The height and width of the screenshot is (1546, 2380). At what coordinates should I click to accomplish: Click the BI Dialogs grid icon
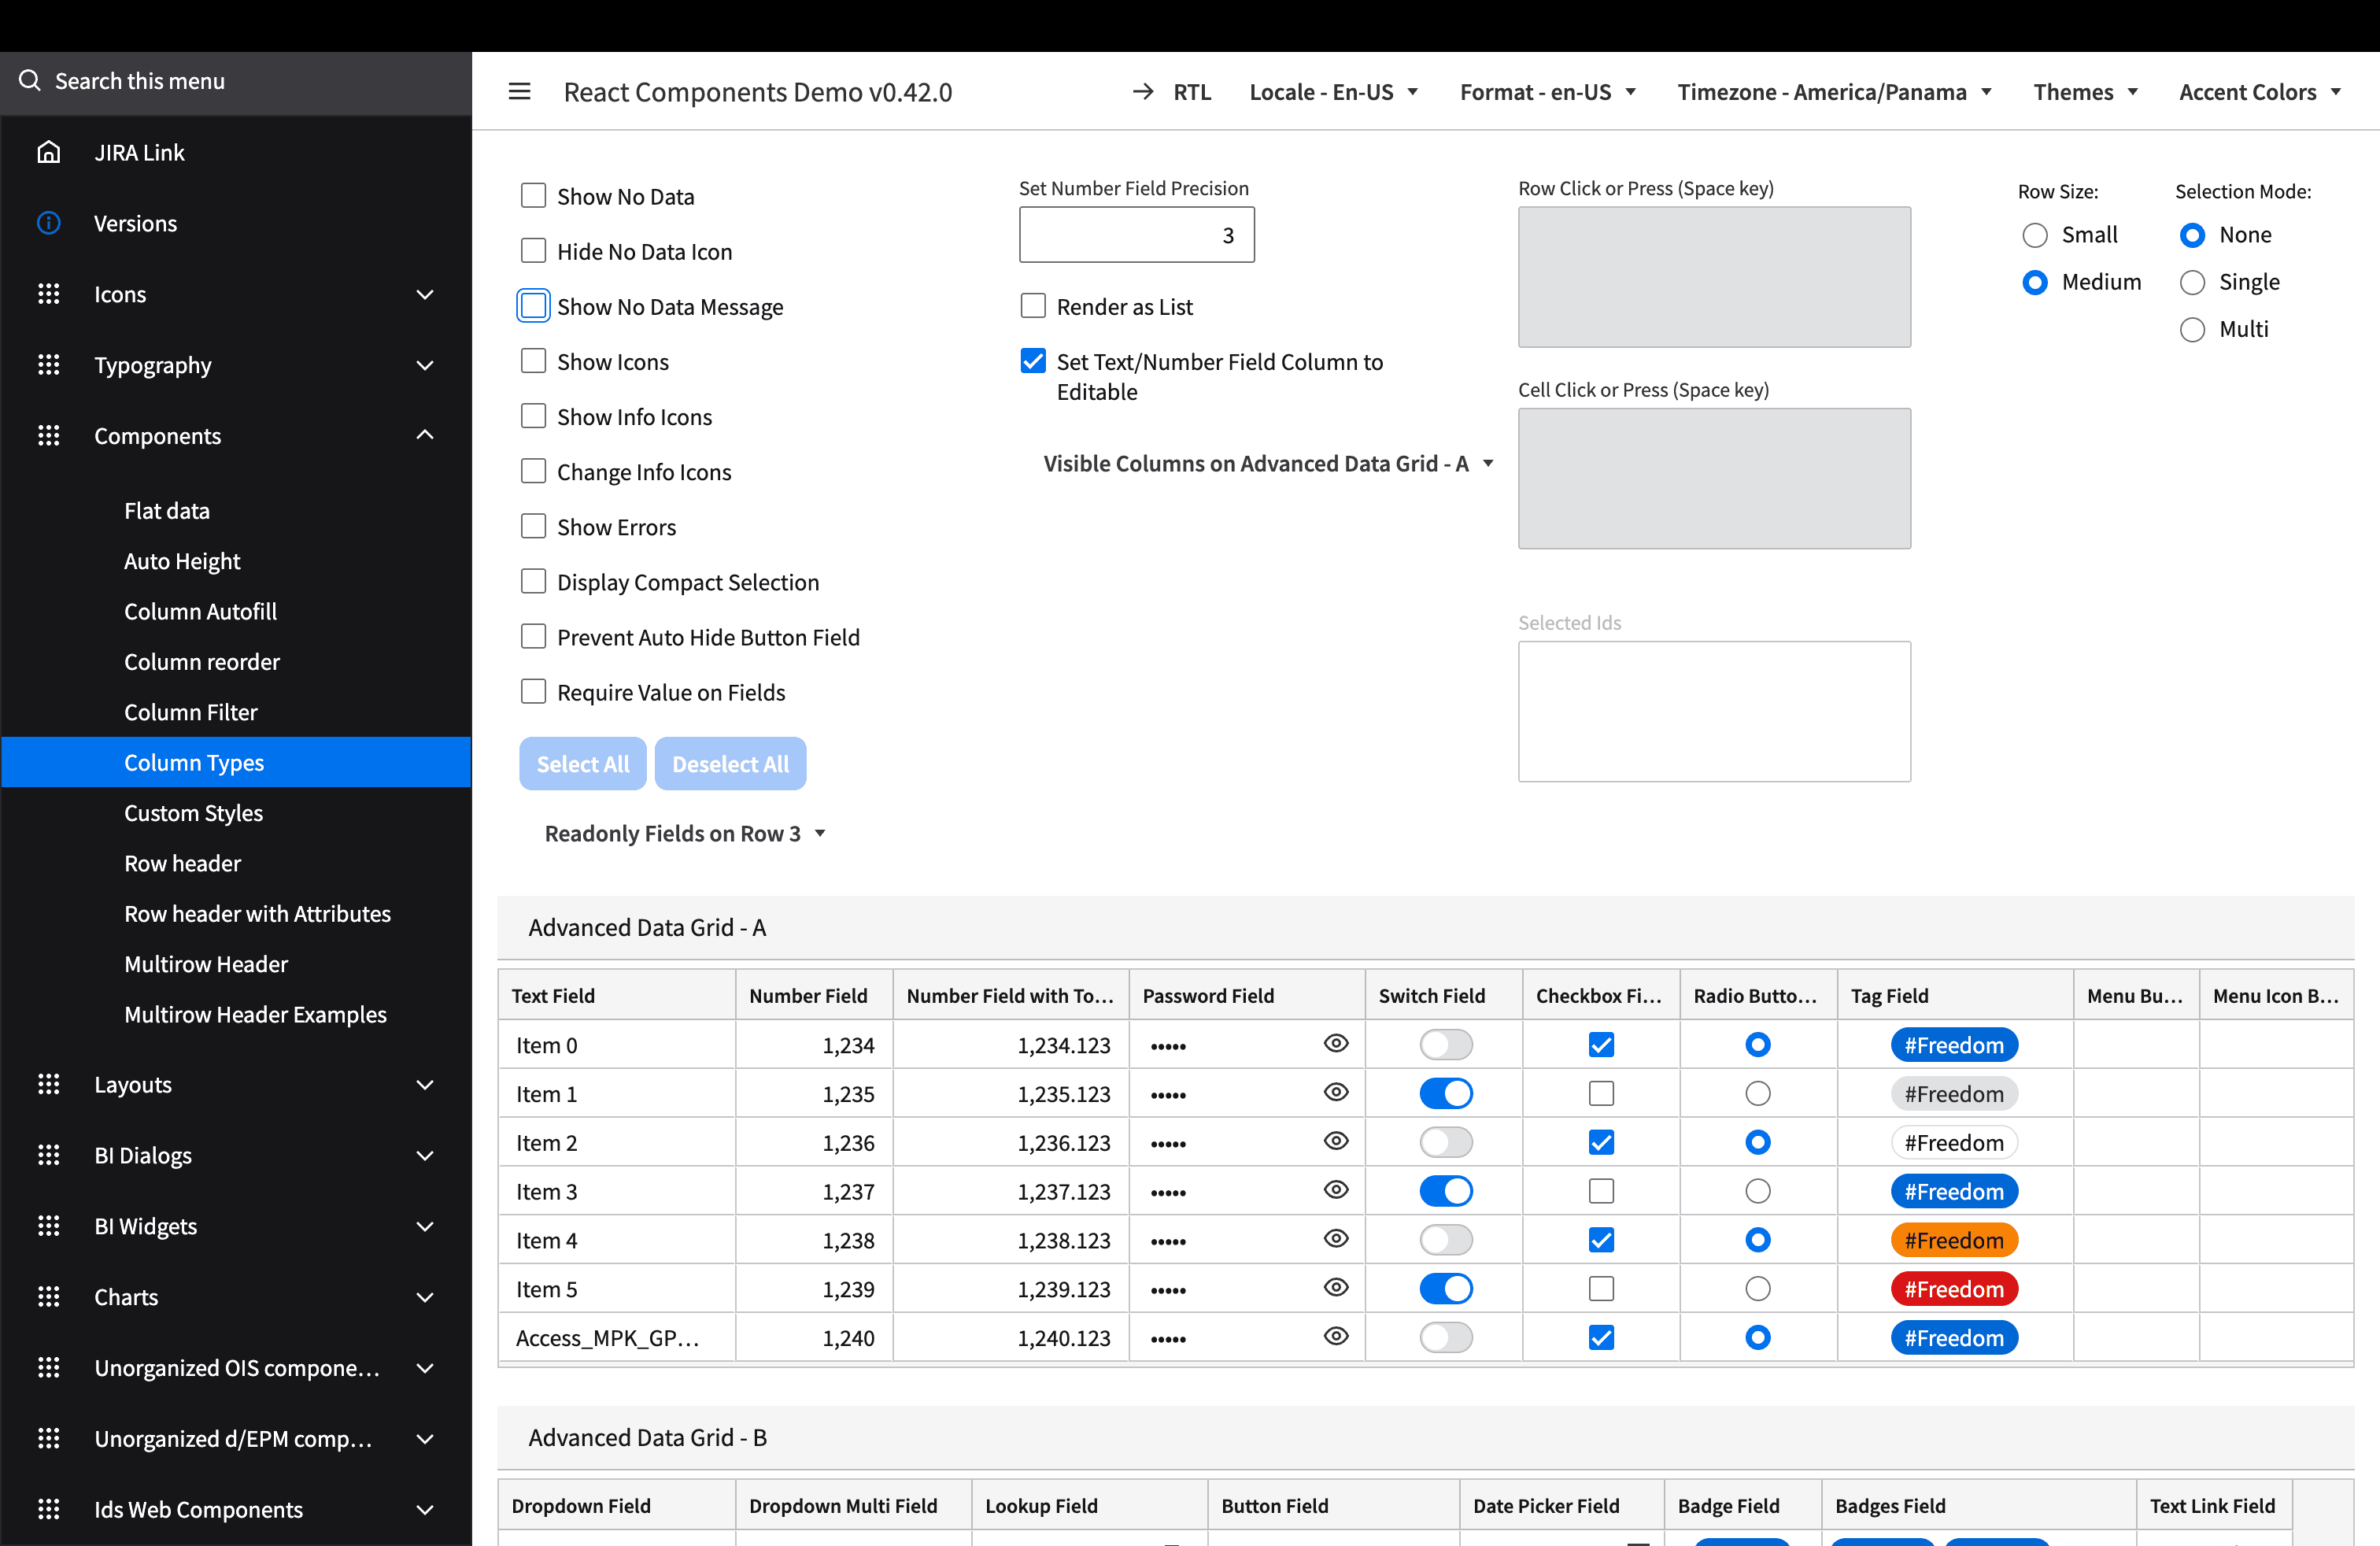pyautogui.click(x=48, y=1155)
